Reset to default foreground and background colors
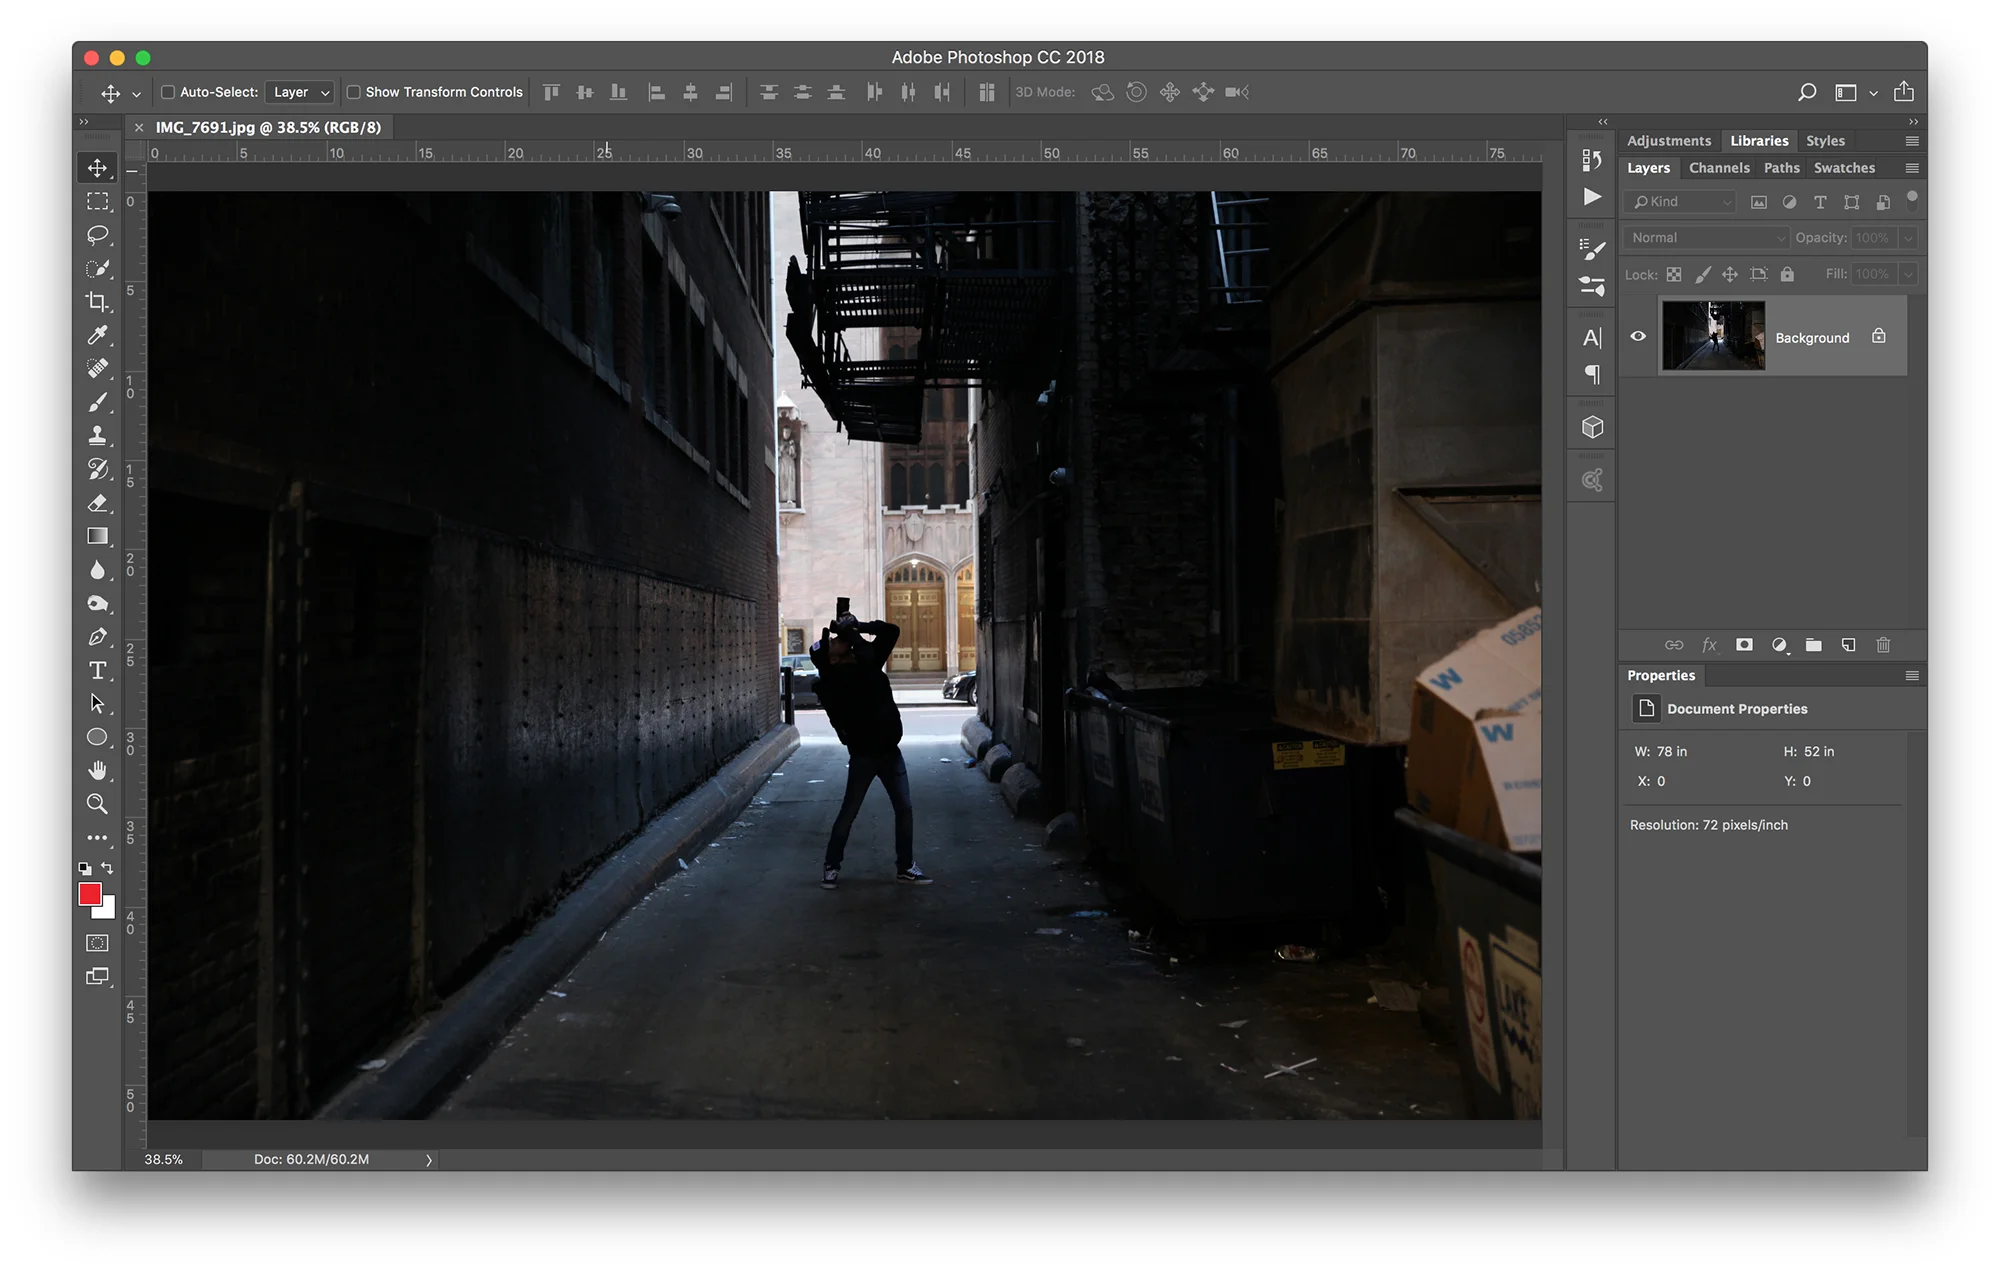2000x1274 pixels. [x=85, y=868]
